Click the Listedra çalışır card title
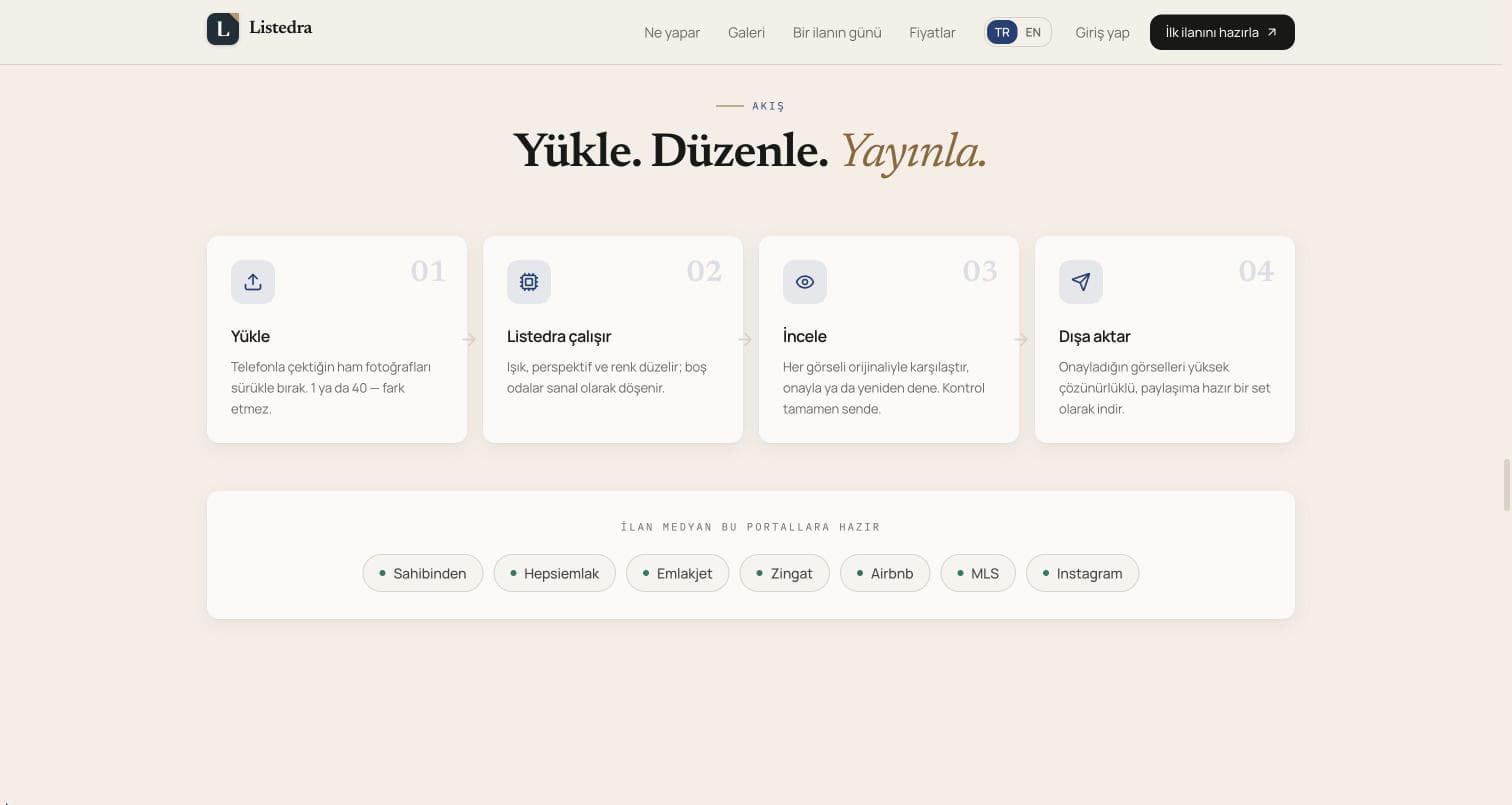The height and width of the screenshot is (805, 1512). point(559,336)
